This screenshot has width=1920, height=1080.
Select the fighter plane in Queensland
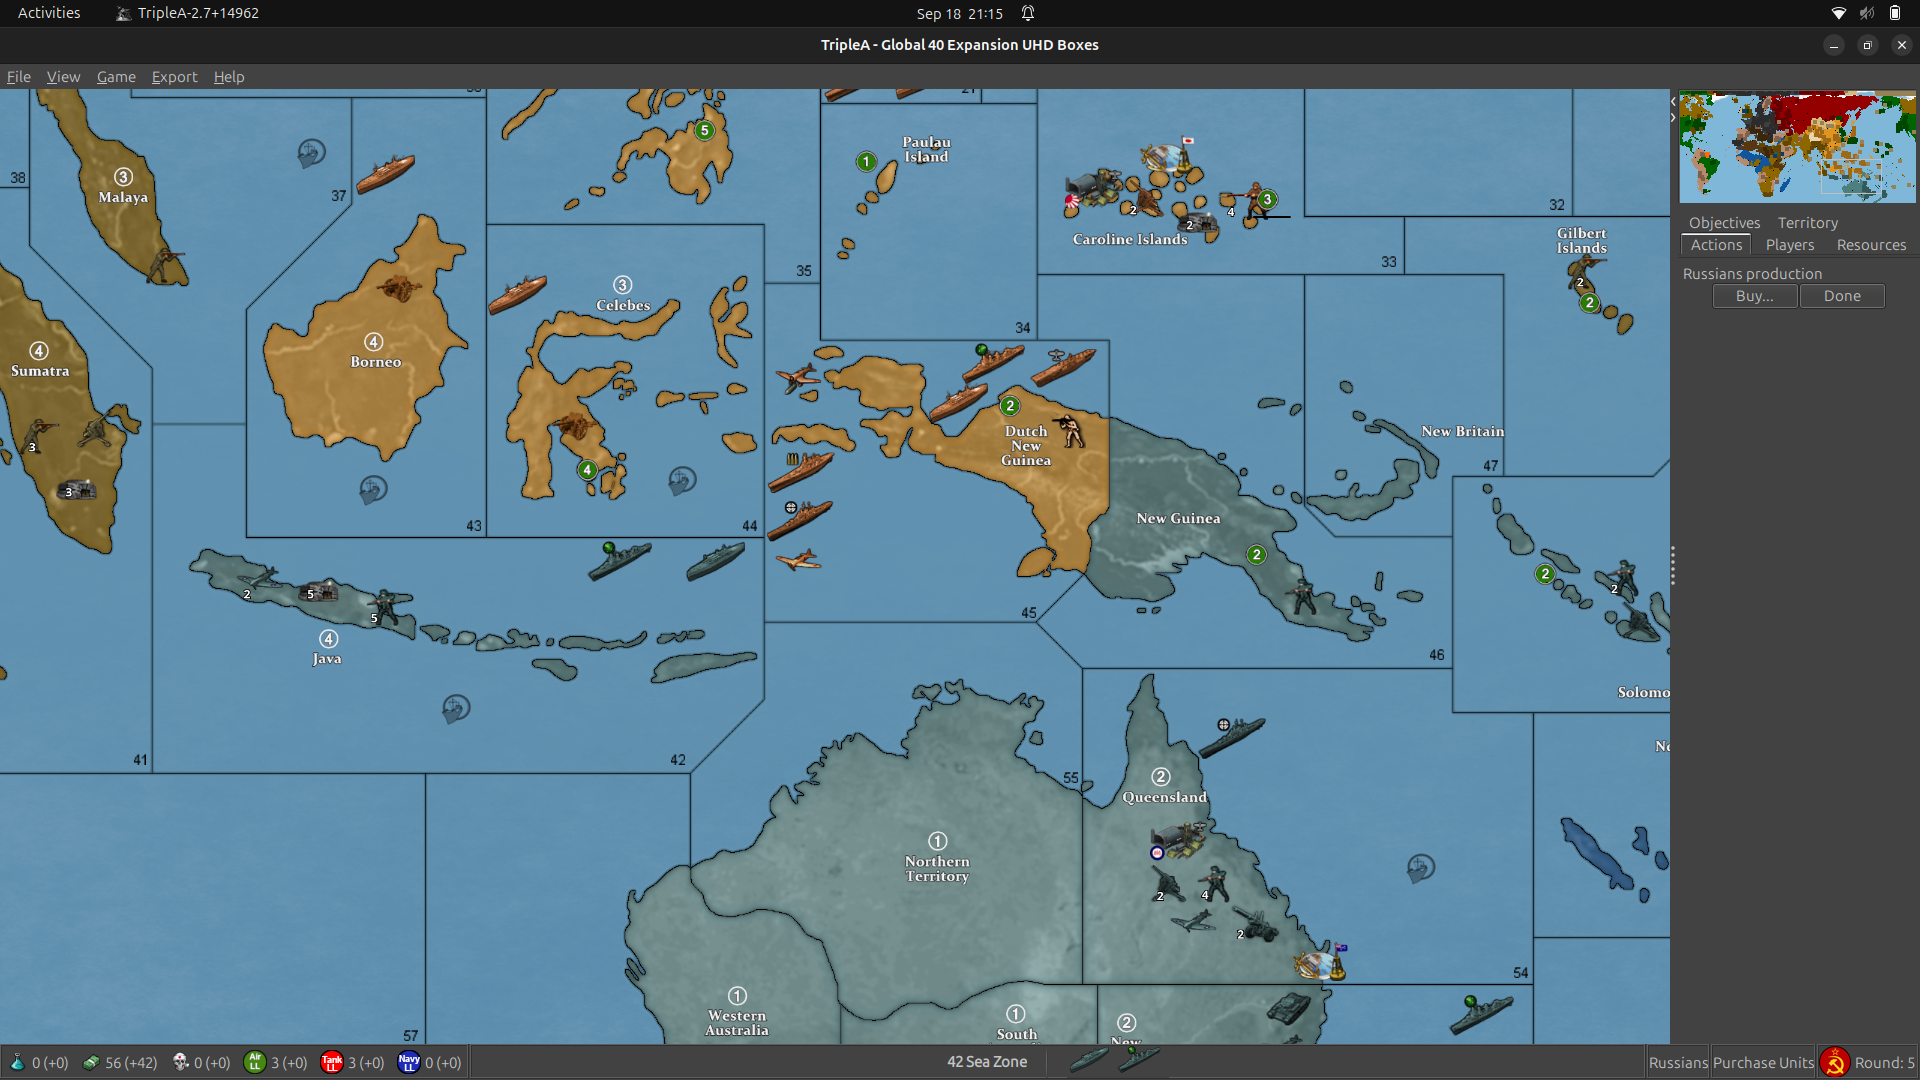1193,920
